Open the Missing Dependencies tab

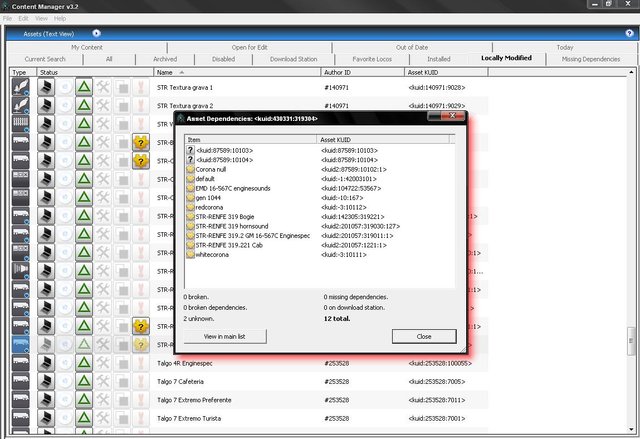(x=591, y=59)
